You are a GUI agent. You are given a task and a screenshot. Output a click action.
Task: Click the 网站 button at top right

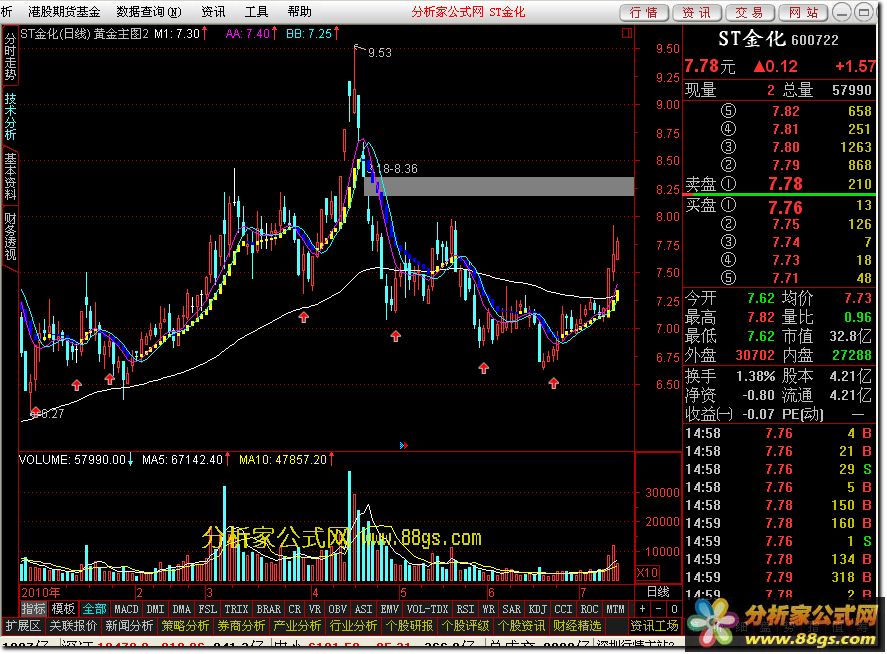(x=803, y=12)
